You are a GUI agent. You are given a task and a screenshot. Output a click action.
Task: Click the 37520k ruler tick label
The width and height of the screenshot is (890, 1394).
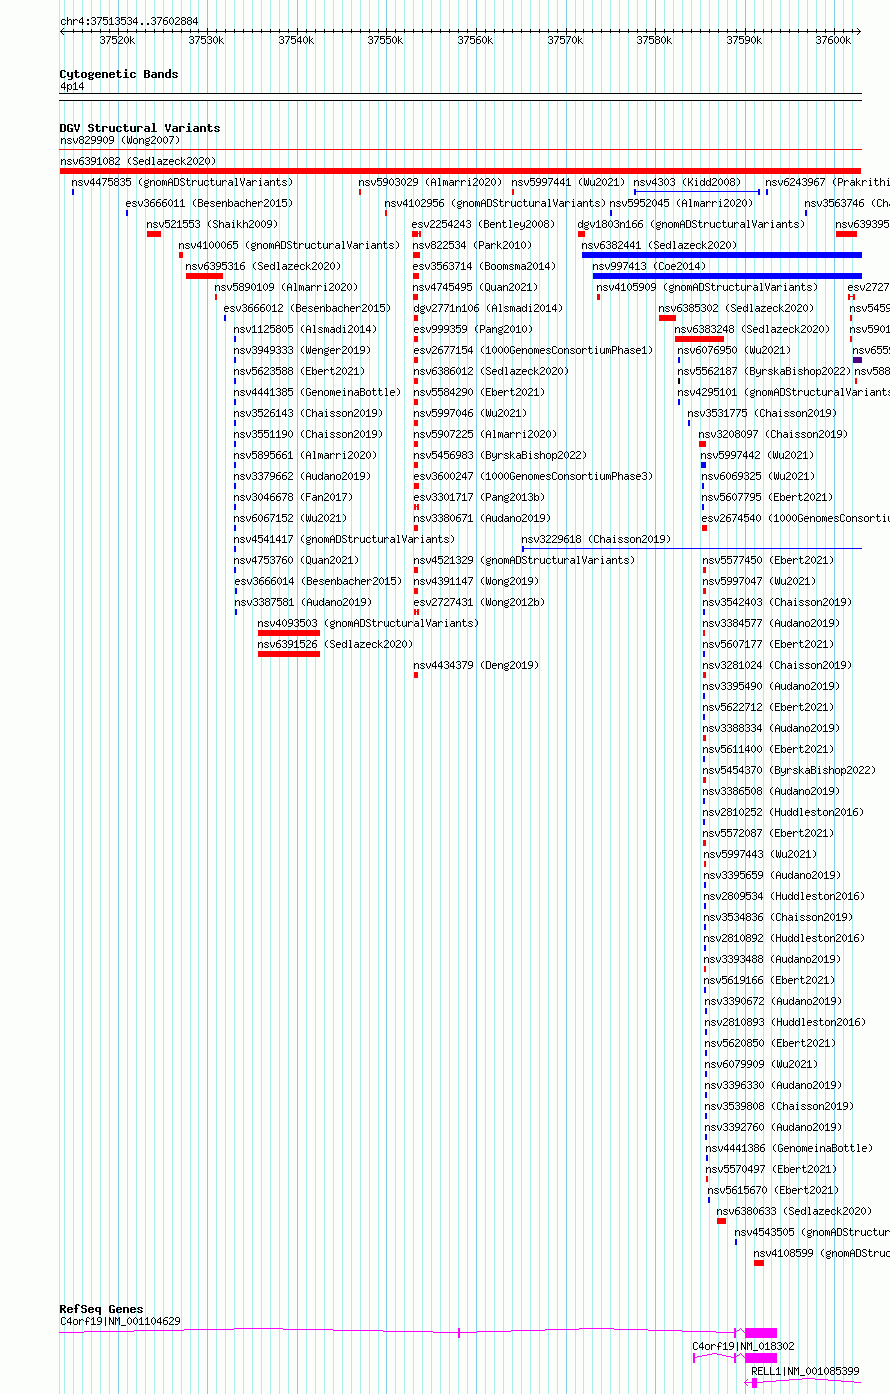click(117, 40)
